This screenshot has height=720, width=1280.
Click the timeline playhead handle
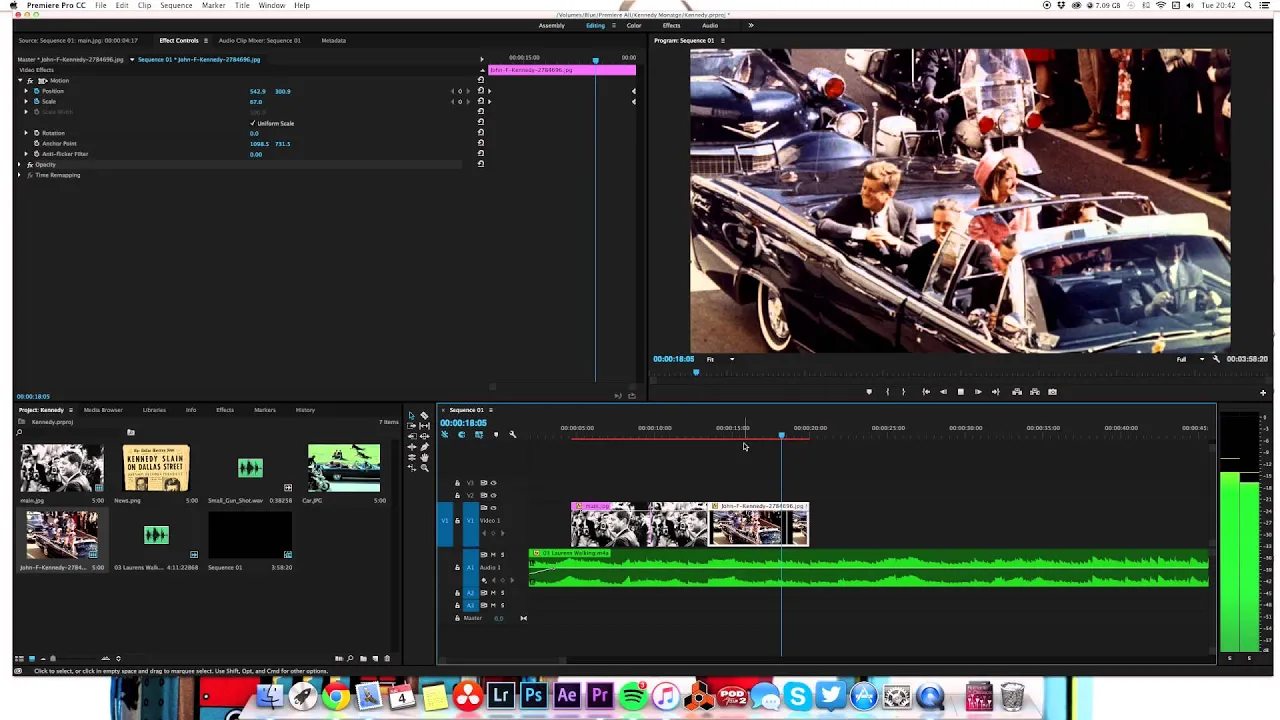click(x=781, y=435)
